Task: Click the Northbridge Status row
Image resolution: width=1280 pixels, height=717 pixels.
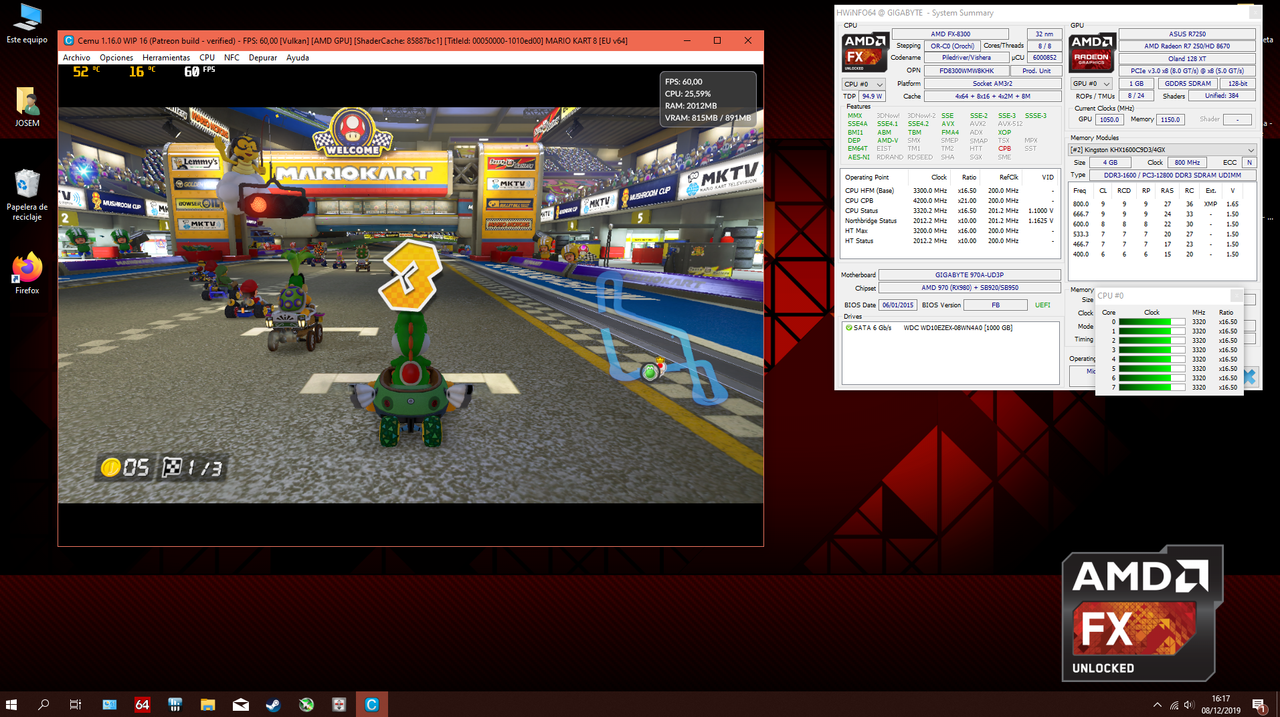Action: click(x=950, y=220)
